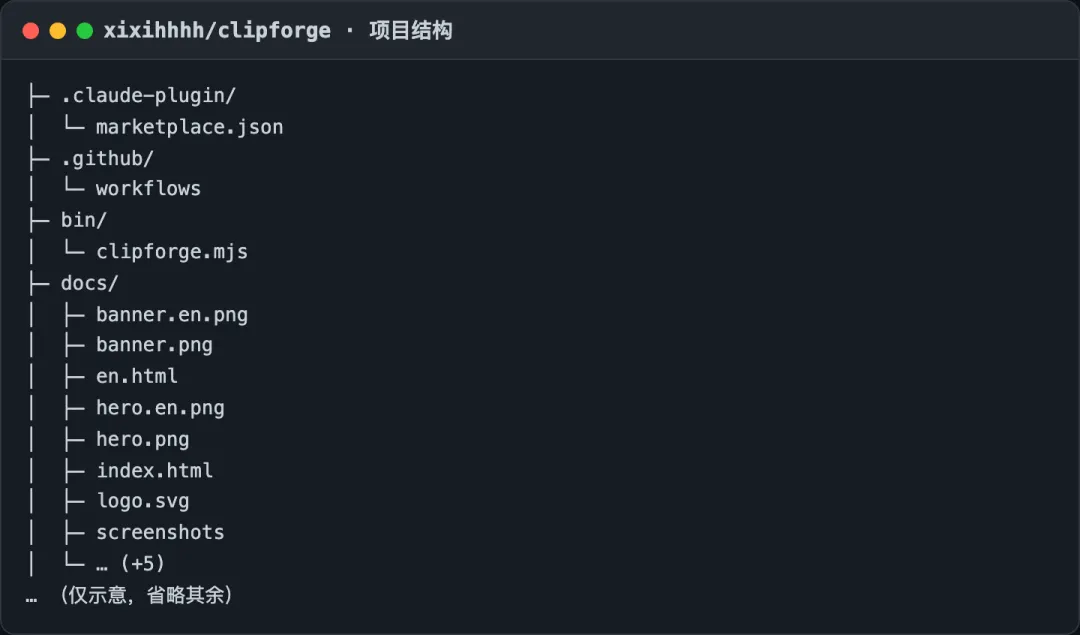Screen dimensions: 1080x635
Task: Open banner.en.png in docs
Action: (x=172, y=315)
